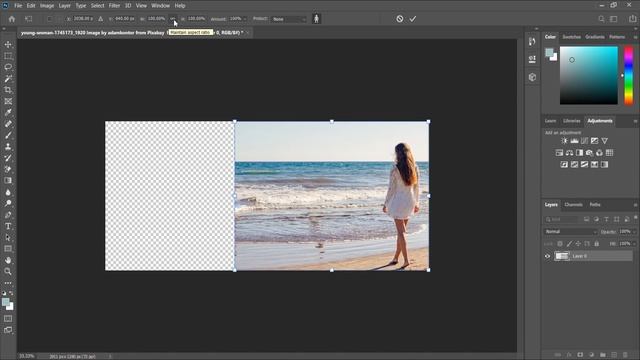Select the Clone Stamp tool
The image size is (640, 360).
8,147
